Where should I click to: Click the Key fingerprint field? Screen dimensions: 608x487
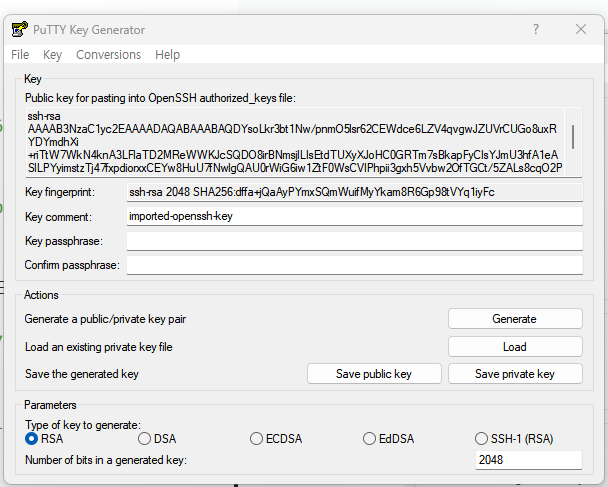tap(355, 192)
